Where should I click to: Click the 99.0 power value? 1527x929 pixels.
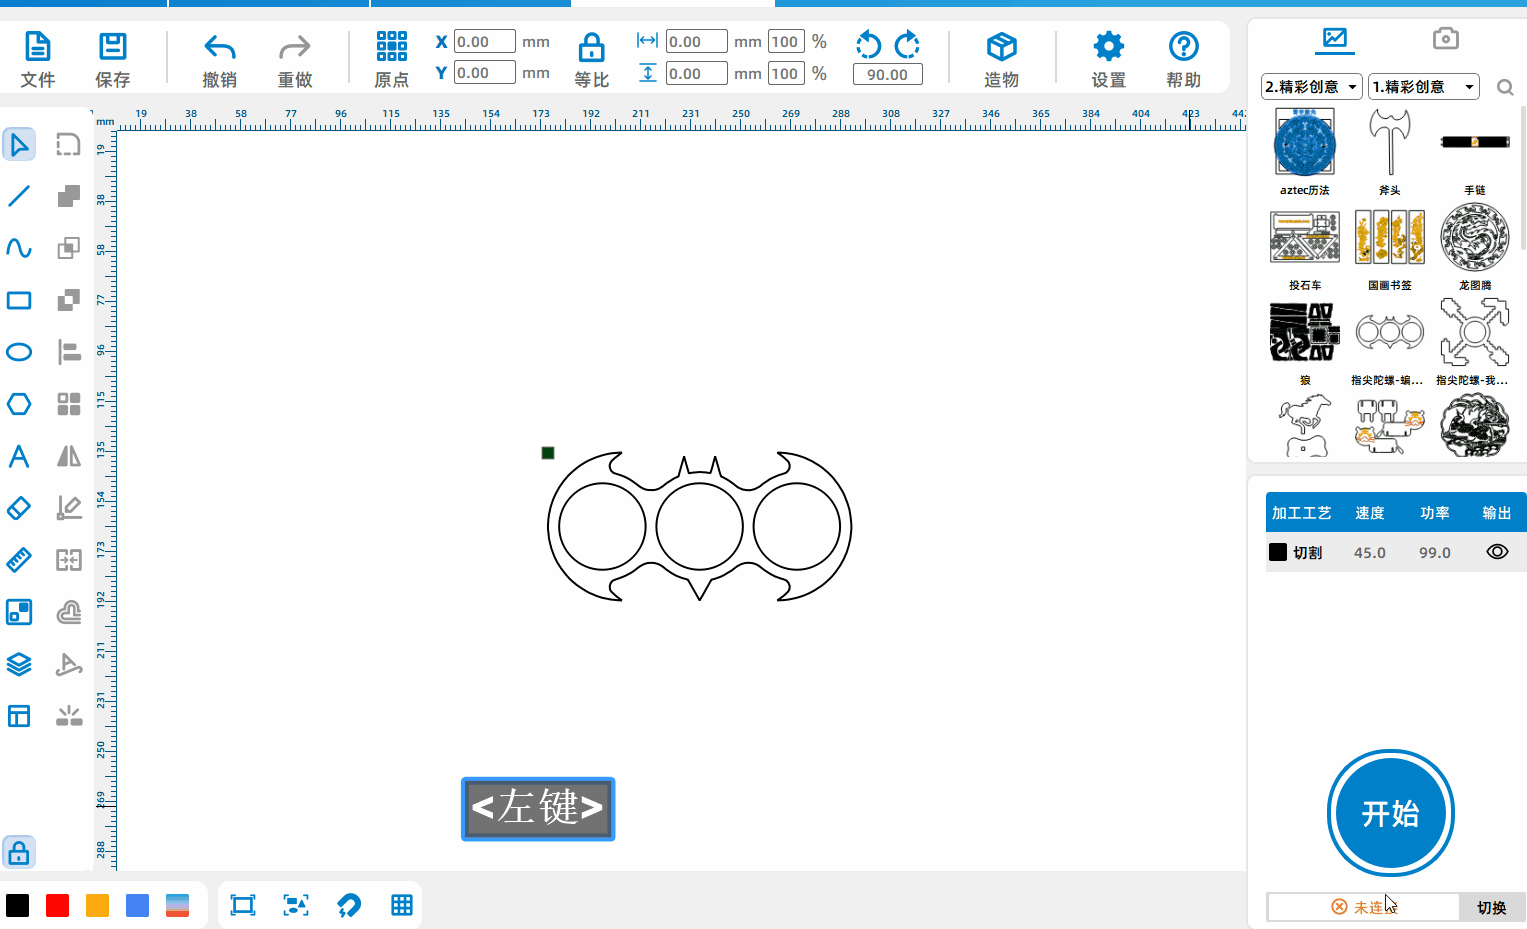pyautogui.click(x=1435, y=553)
